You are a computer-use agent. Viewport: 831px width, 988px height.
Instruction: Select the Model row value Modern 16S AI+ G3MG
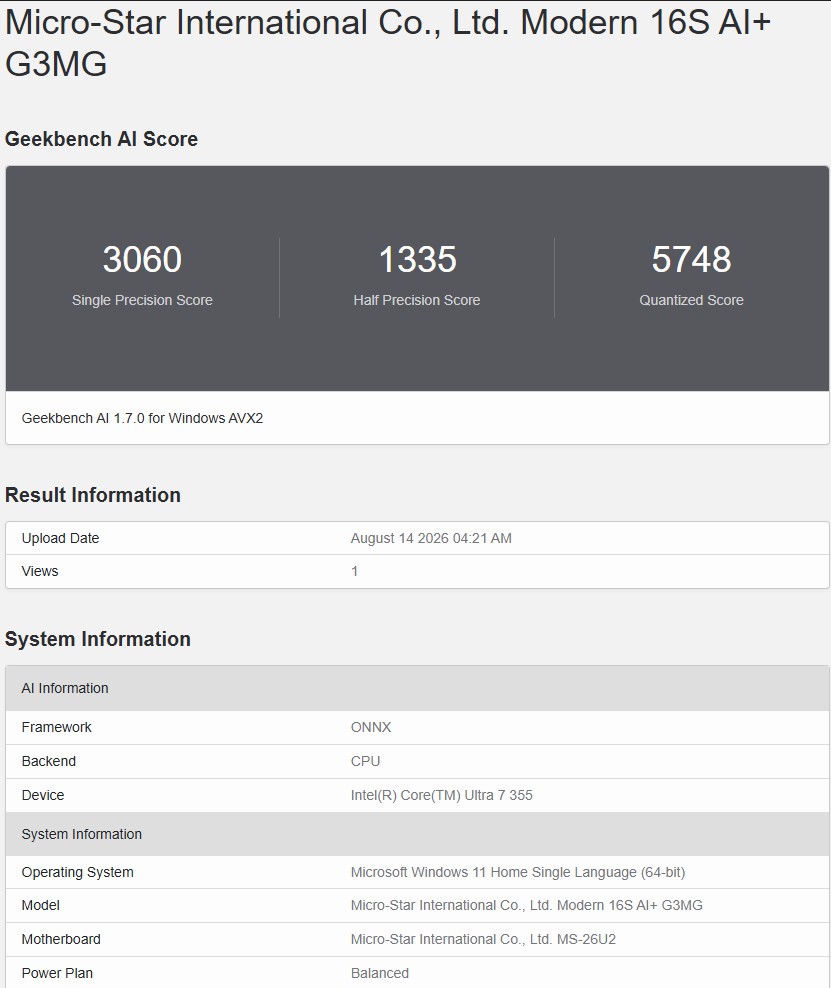pos(527,905)
